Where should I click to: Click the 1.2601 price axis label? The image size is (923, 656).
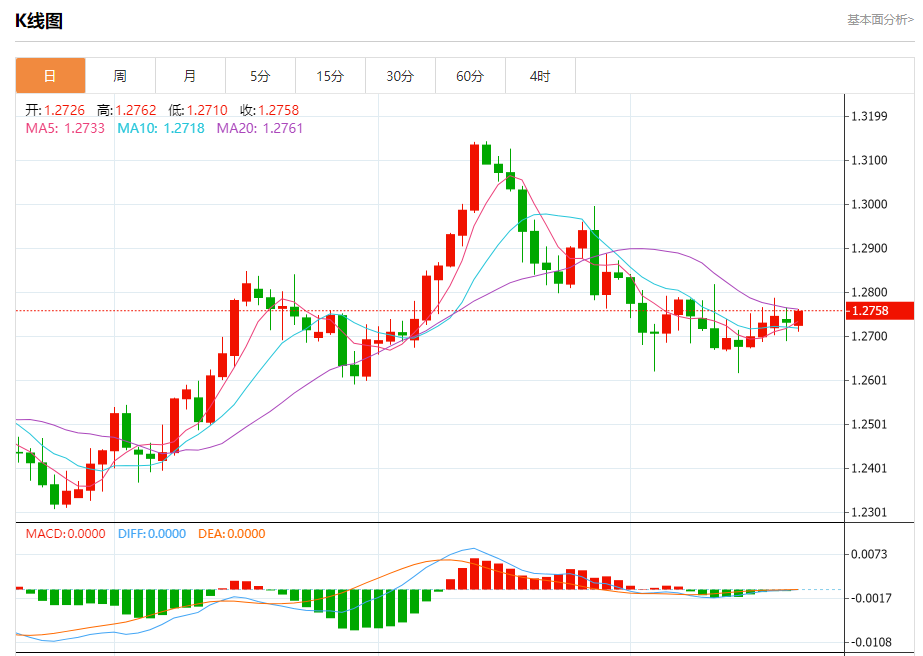[869, 380]
